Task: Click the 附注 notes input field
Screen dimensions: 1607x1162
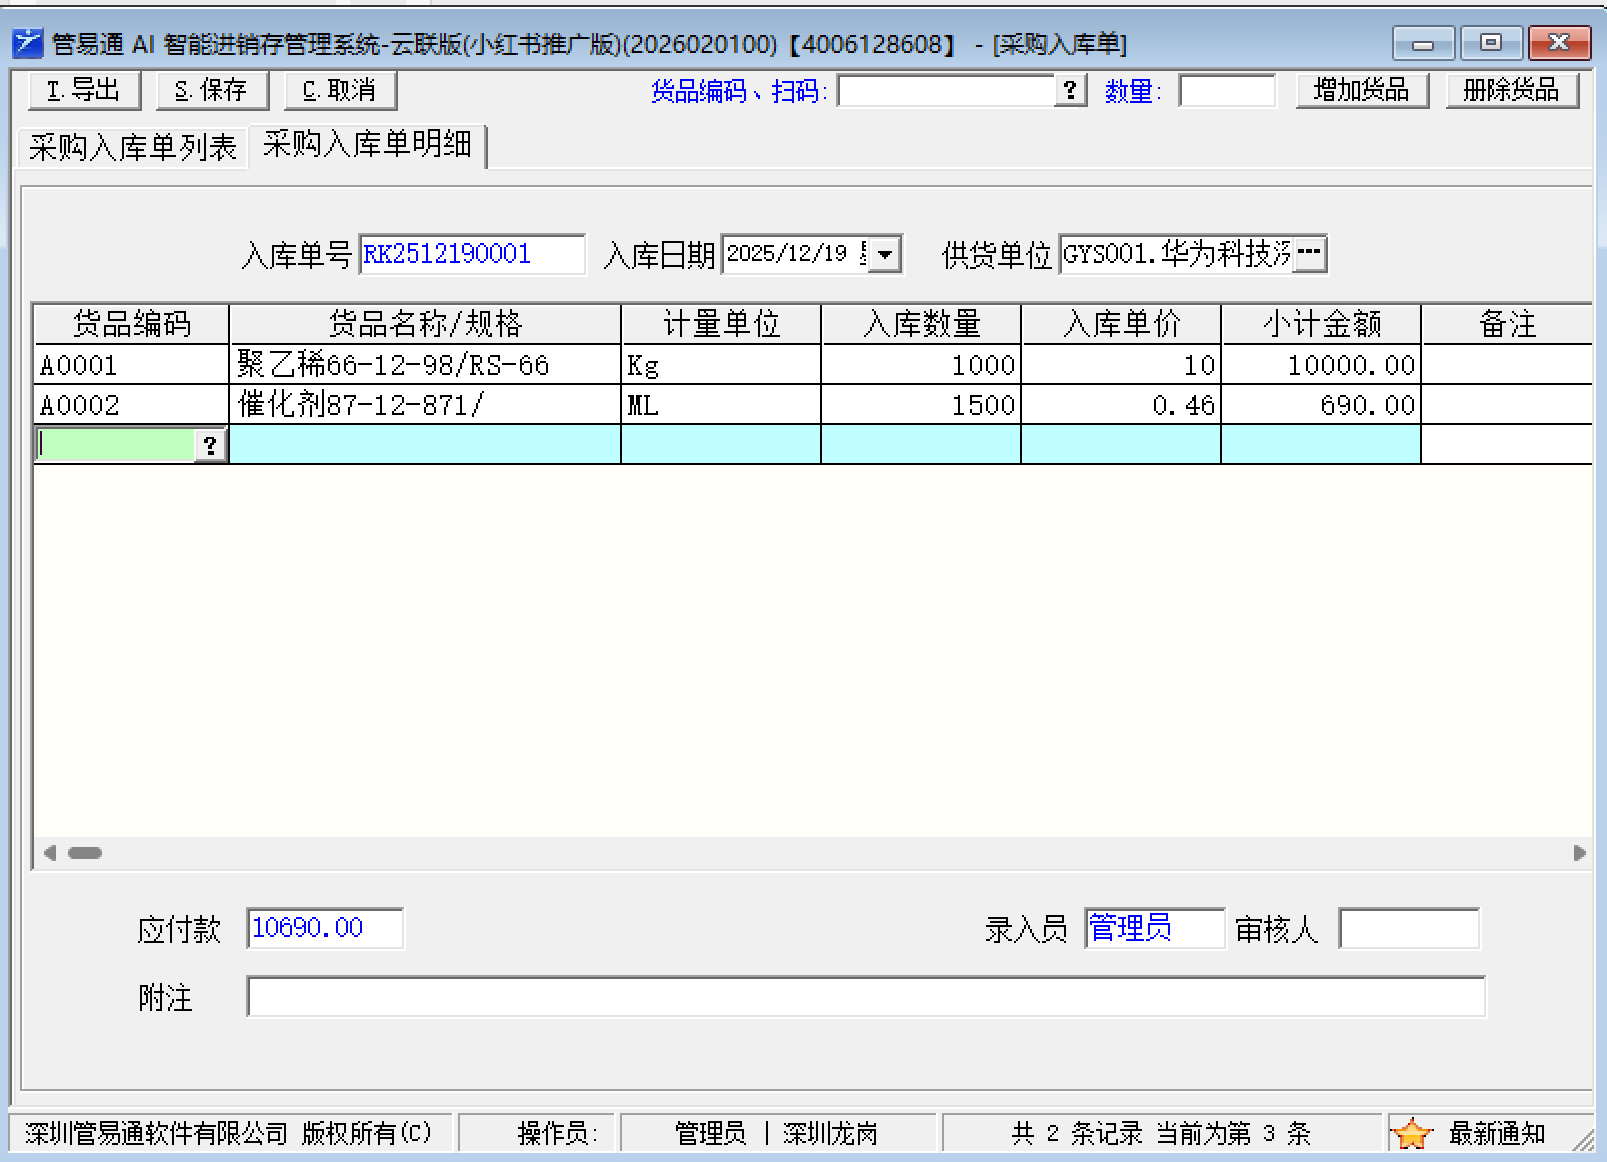Action: click(865, 997)
